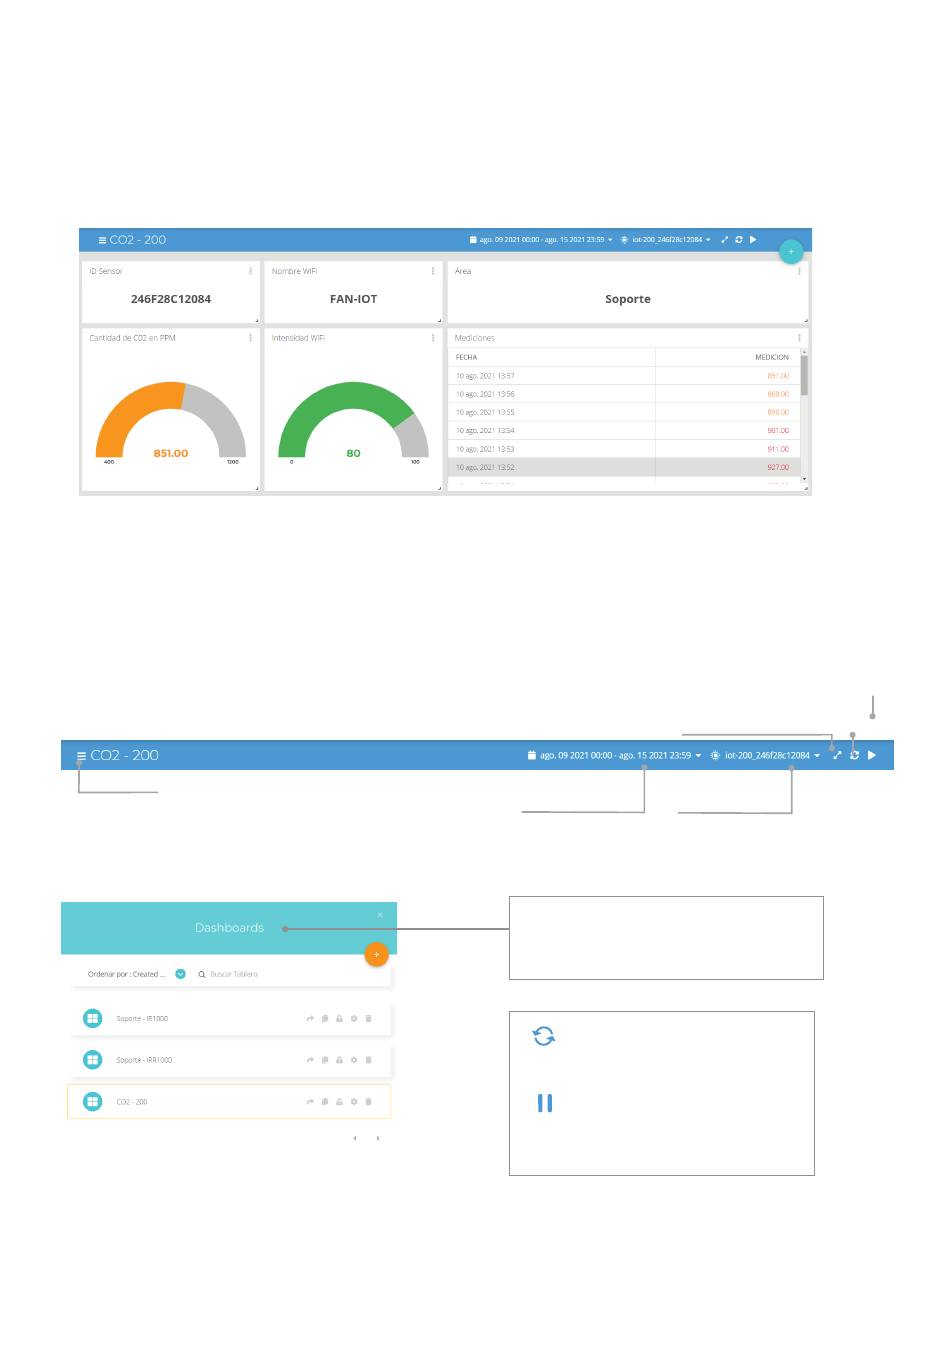Image resolution: width=950 pixels, height=1360 pixels.
Task: Click play icon in the gauge dashboard header
Action: 753,240
